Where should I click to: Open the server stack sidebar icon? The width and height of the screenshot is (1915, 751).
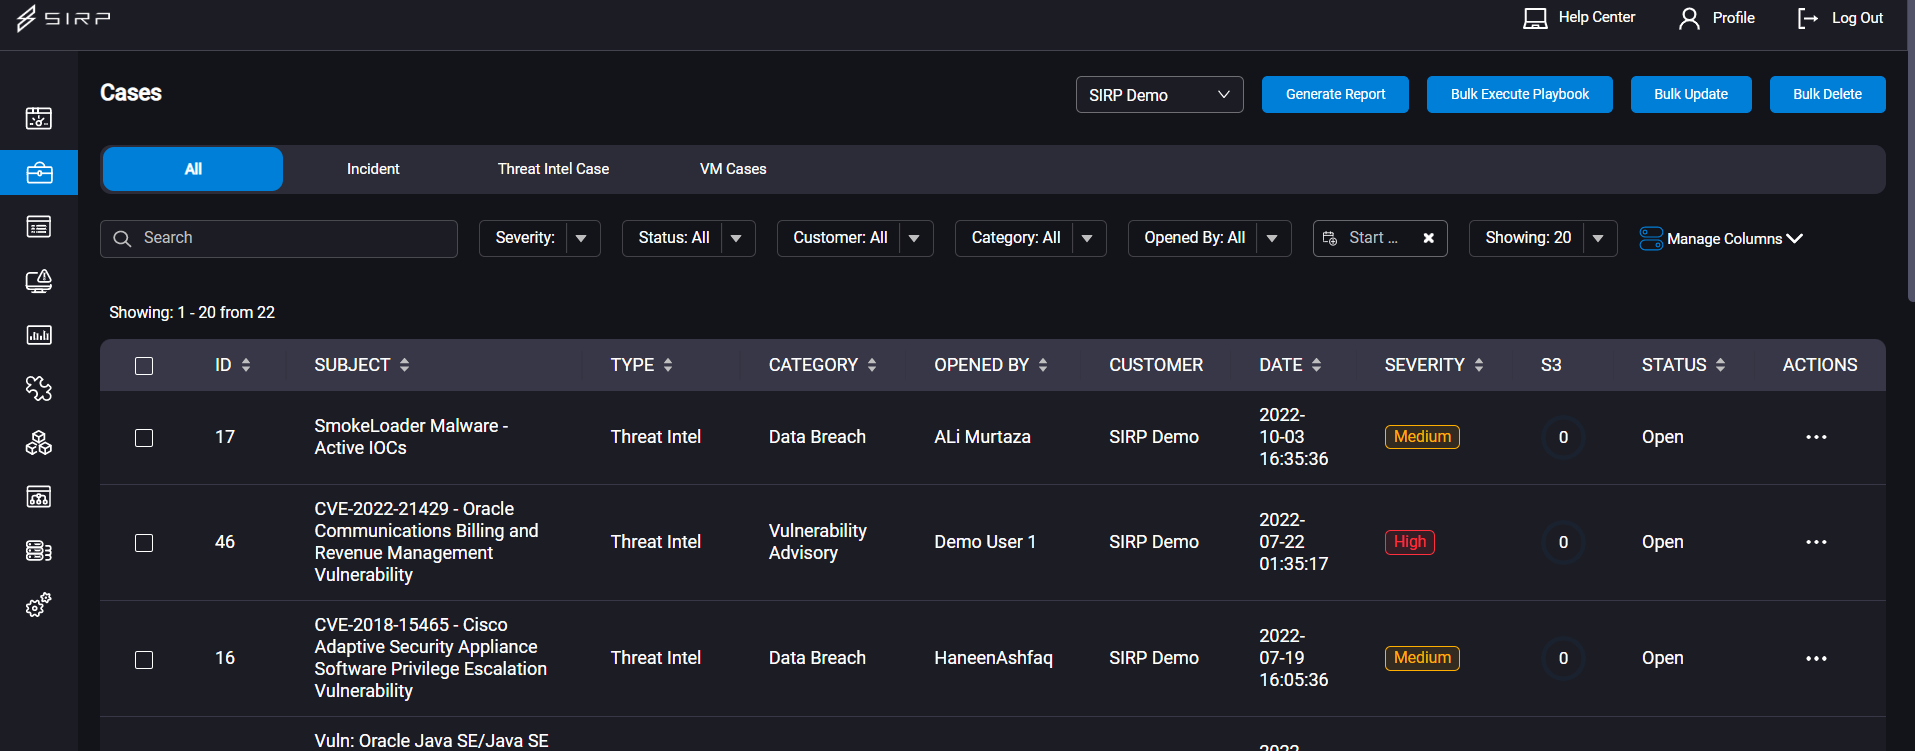tap(39, 551)
